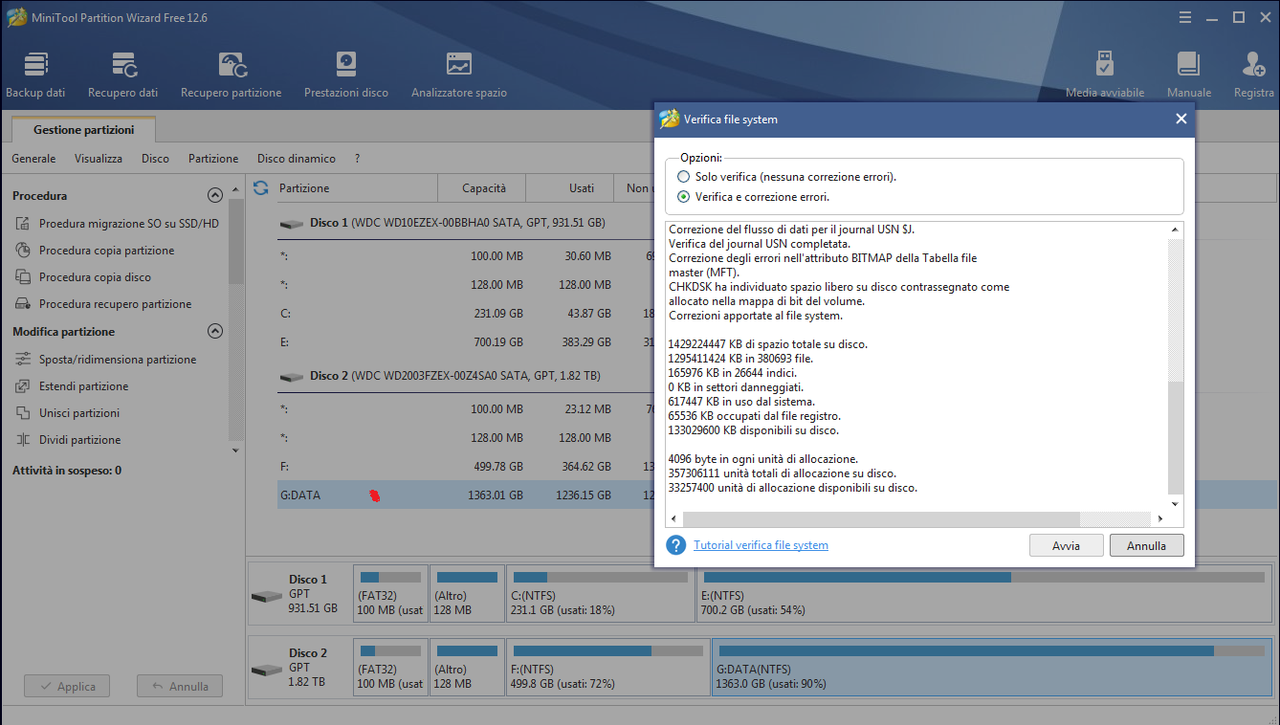Refresh partition list icon
Image resolution: width=1280 pixels, height=725 pixels.
[261, 188]
